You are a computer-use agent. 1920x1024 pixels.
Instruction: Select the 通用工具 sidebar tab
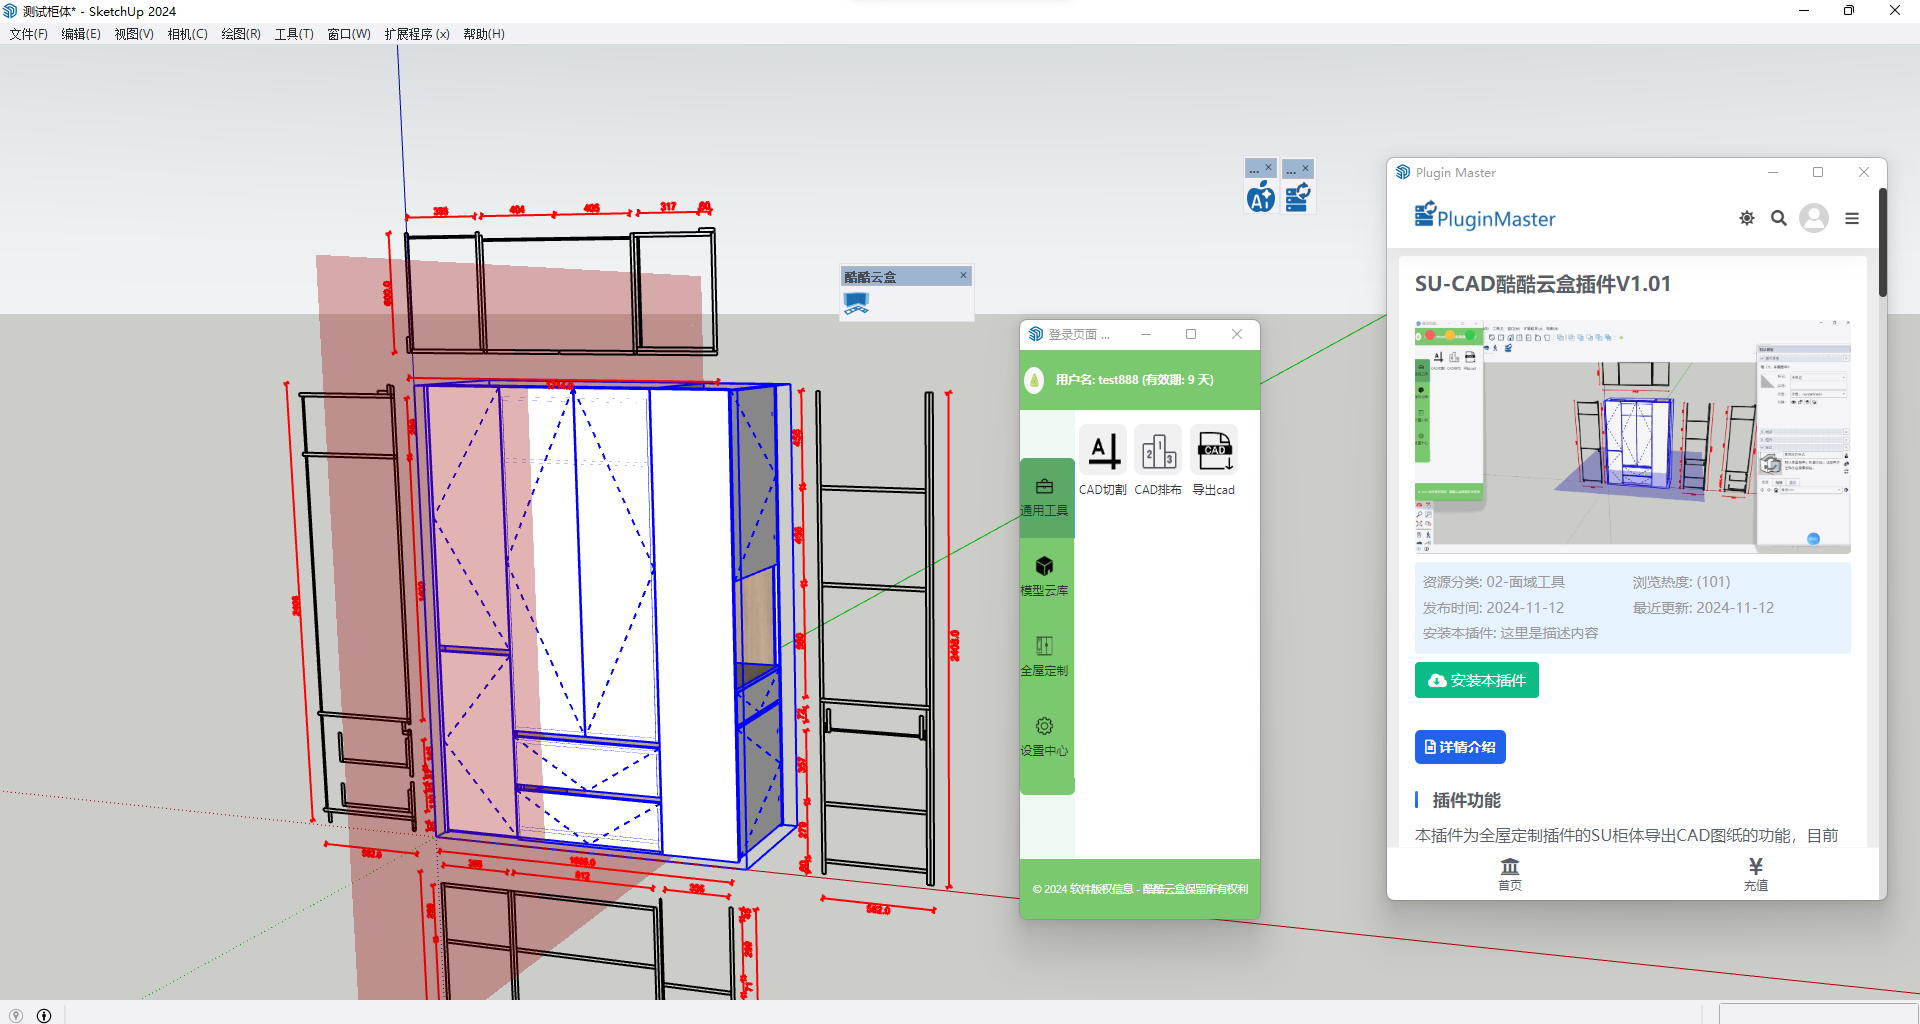pos(1045,497)
